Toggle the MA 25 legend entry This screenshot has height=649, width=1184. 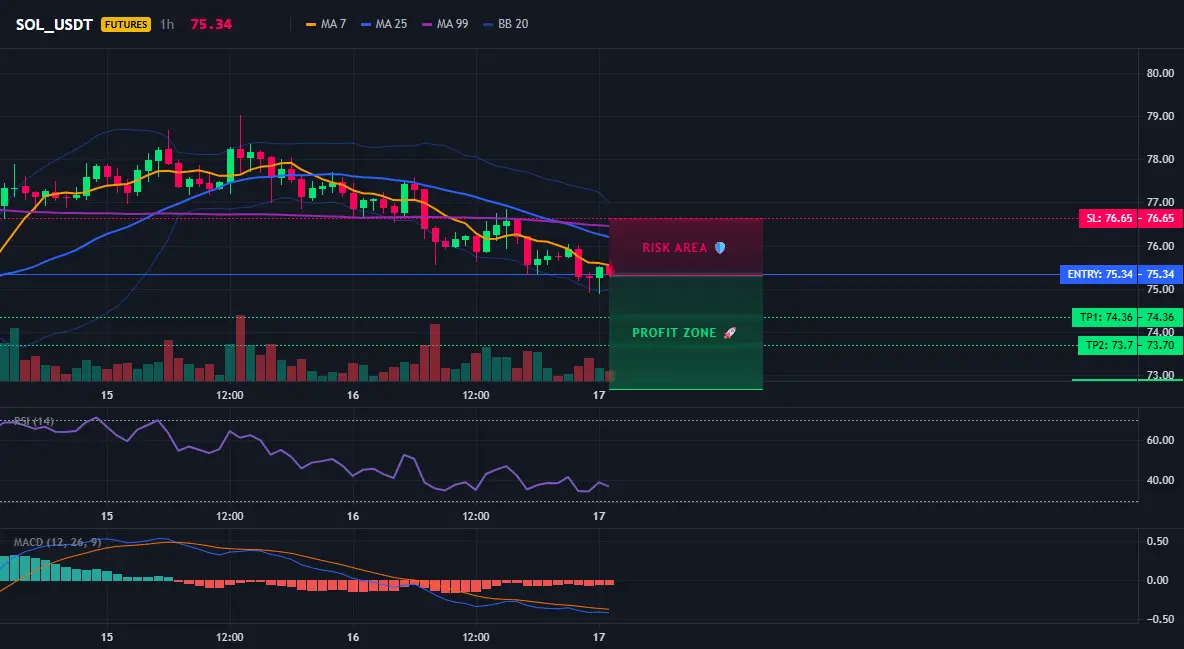tap(384, 24)
